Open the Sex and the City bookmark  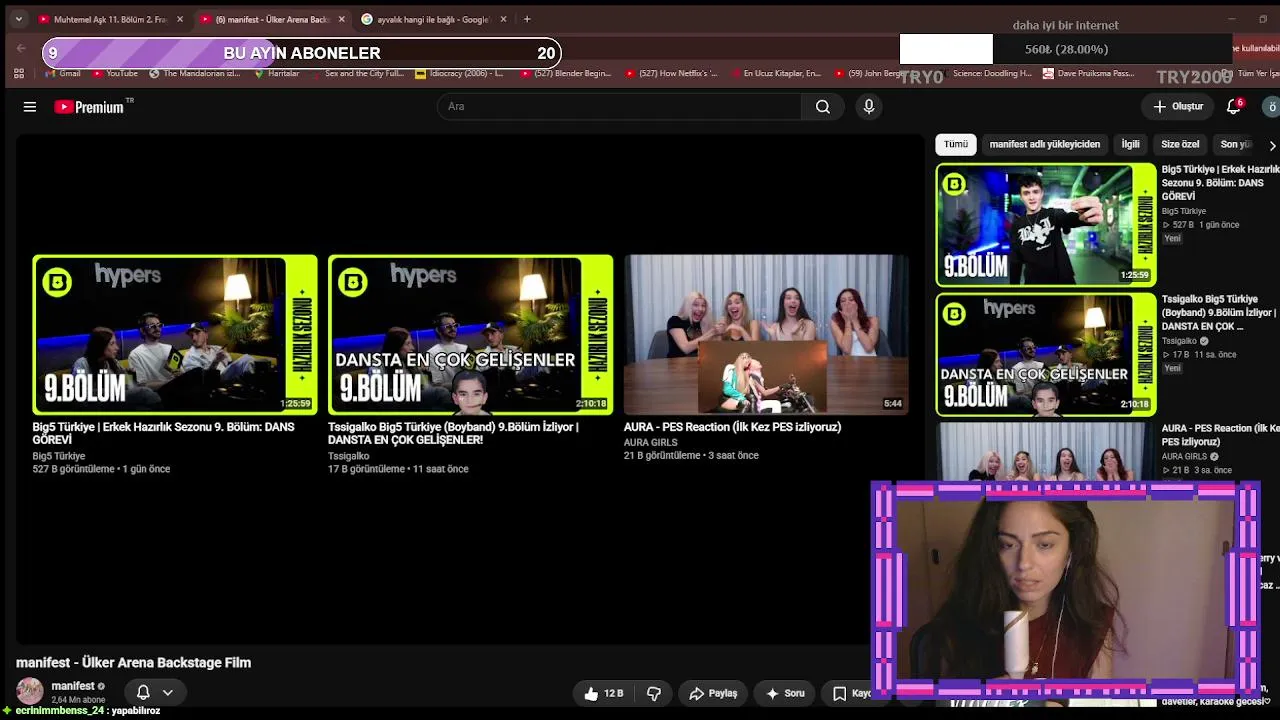coord(358,73)
